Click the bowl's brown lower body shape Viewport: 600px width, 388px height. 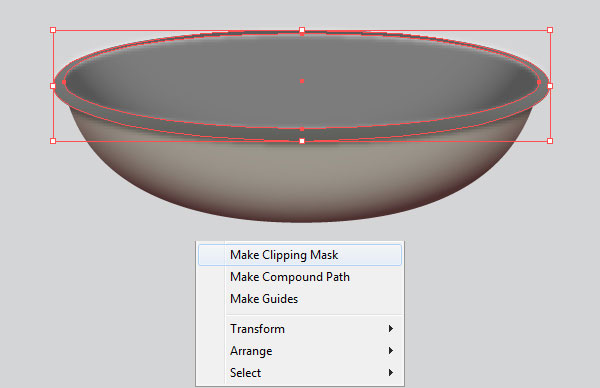[x=302, y=180]
